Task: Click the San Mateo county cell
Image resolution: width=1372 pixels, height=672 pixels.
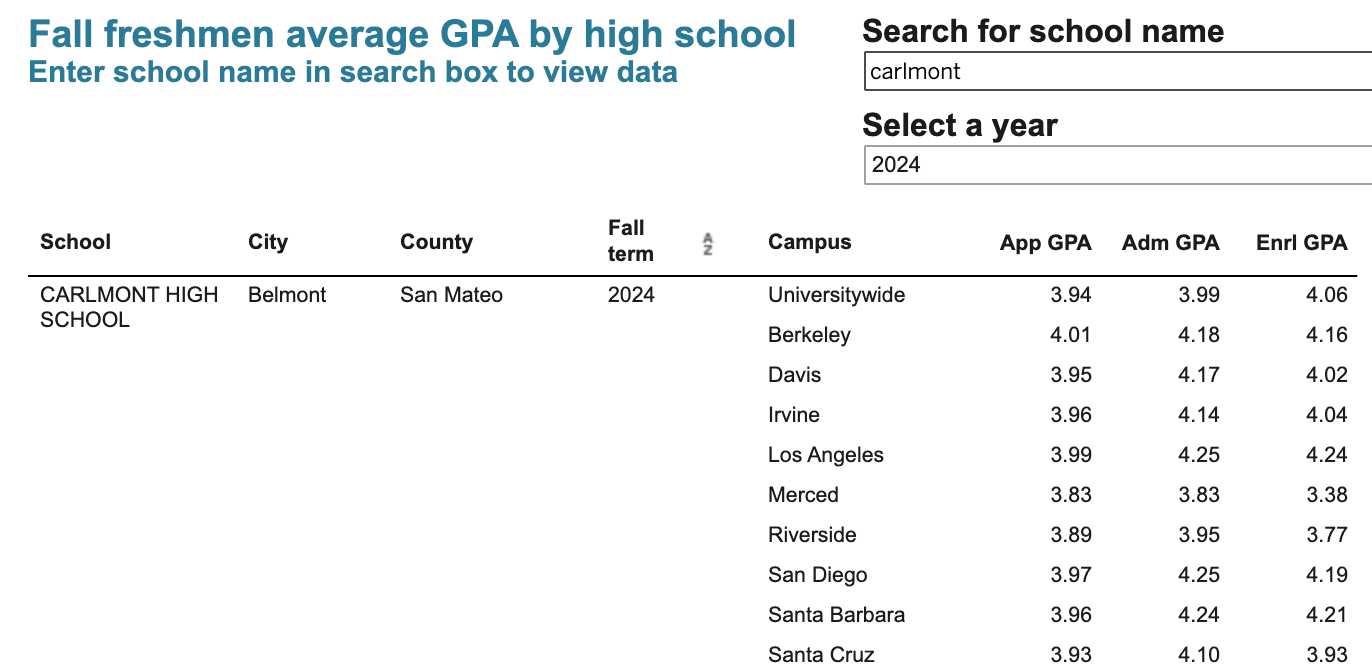Action: [x=451, y=295]
